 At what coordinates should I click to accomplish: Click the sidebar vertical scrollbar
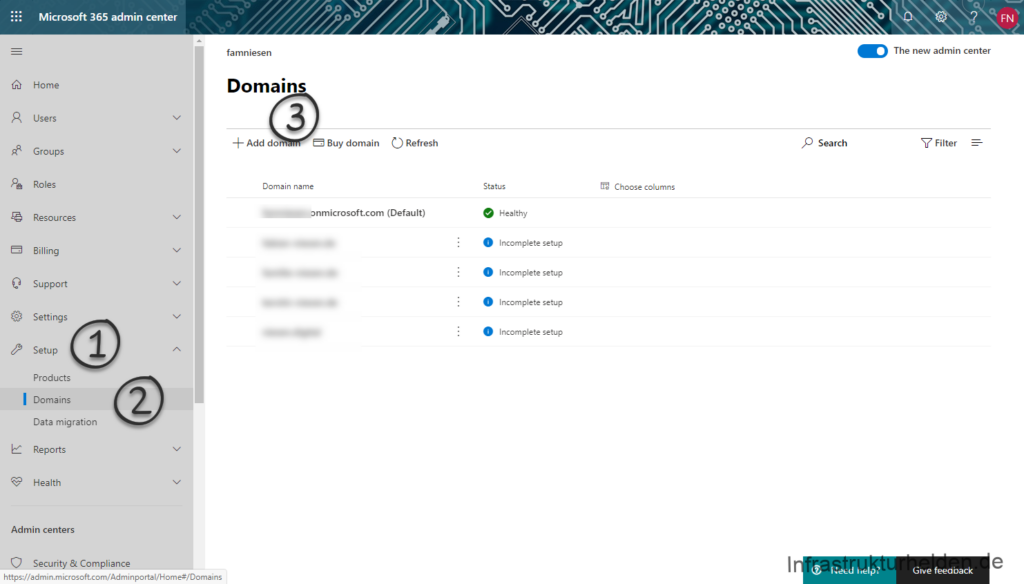pyautogui.click(x=199, y=224)
